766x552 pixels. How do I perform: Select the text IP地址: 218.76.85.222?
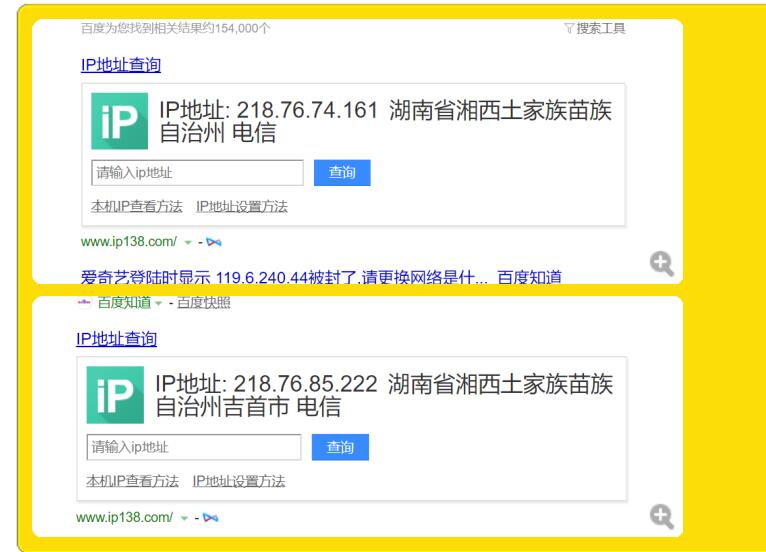click(266, 384)
